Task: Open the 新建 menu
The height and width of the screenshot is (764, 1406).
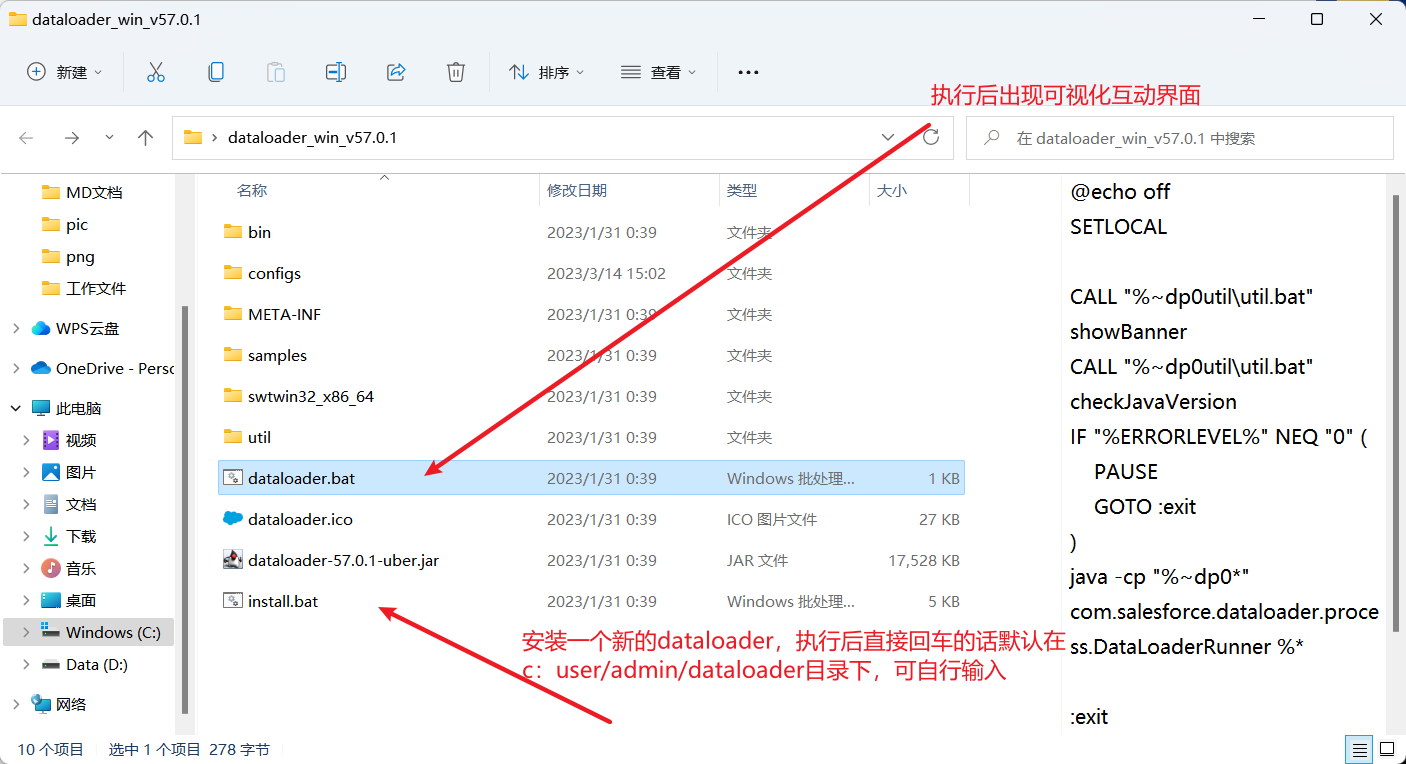Action: 64,71
